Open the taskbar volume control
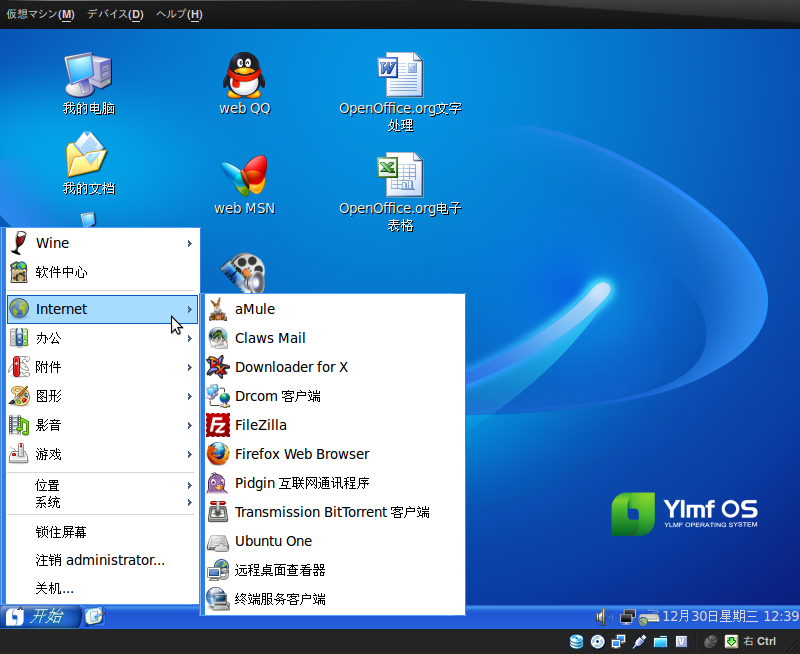 604,616
